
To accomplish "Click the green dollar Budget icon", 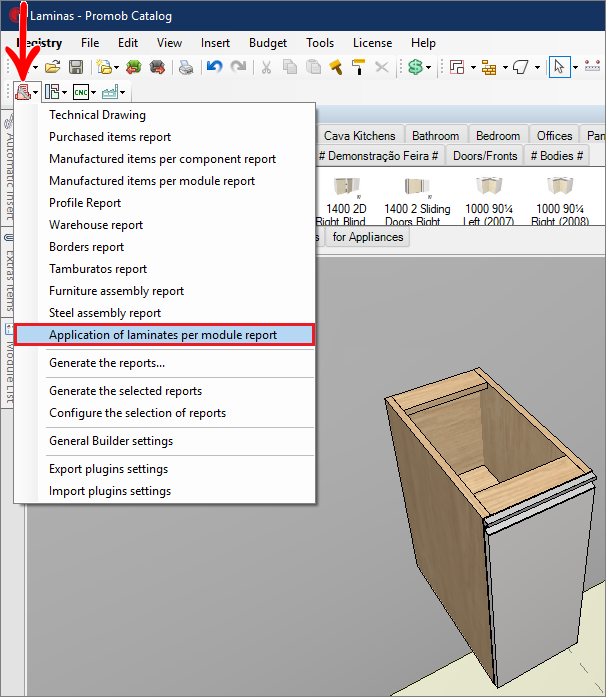I will (x=415, y=67).
